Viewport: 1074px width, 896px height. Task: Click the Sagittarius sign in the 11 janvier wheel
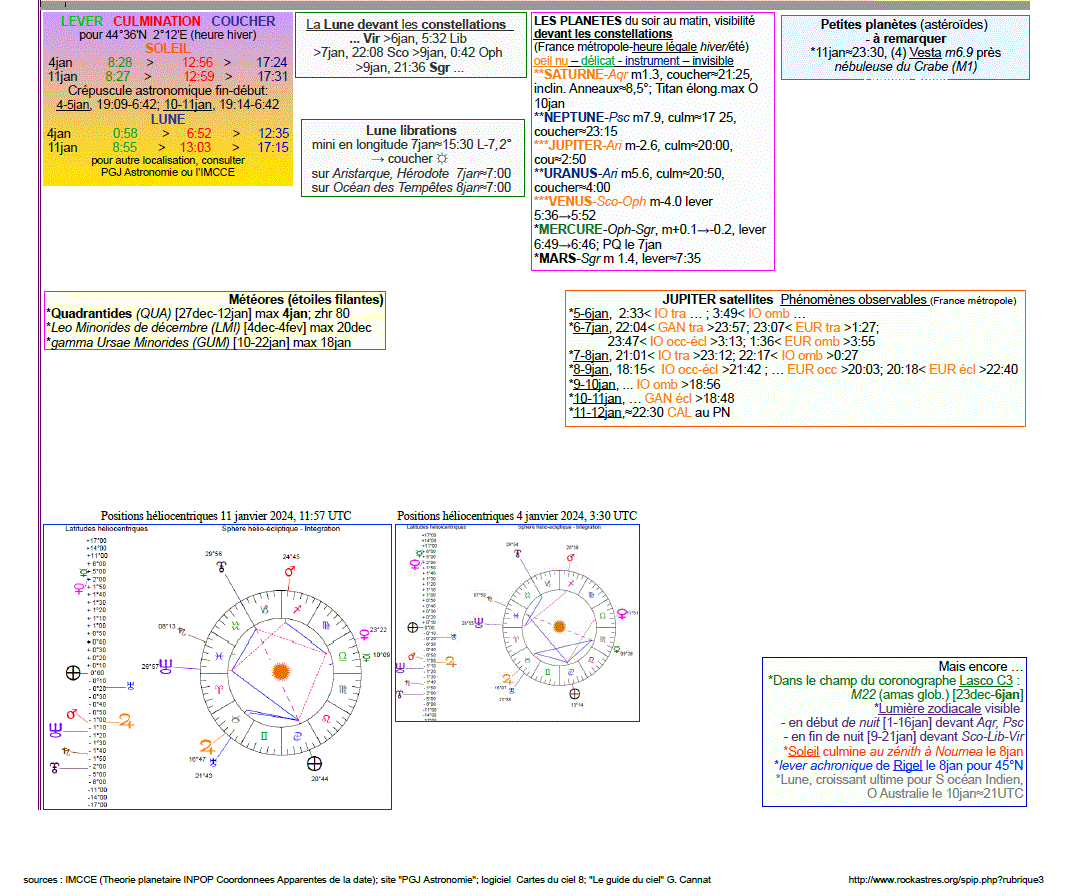(x=297, y=609)
